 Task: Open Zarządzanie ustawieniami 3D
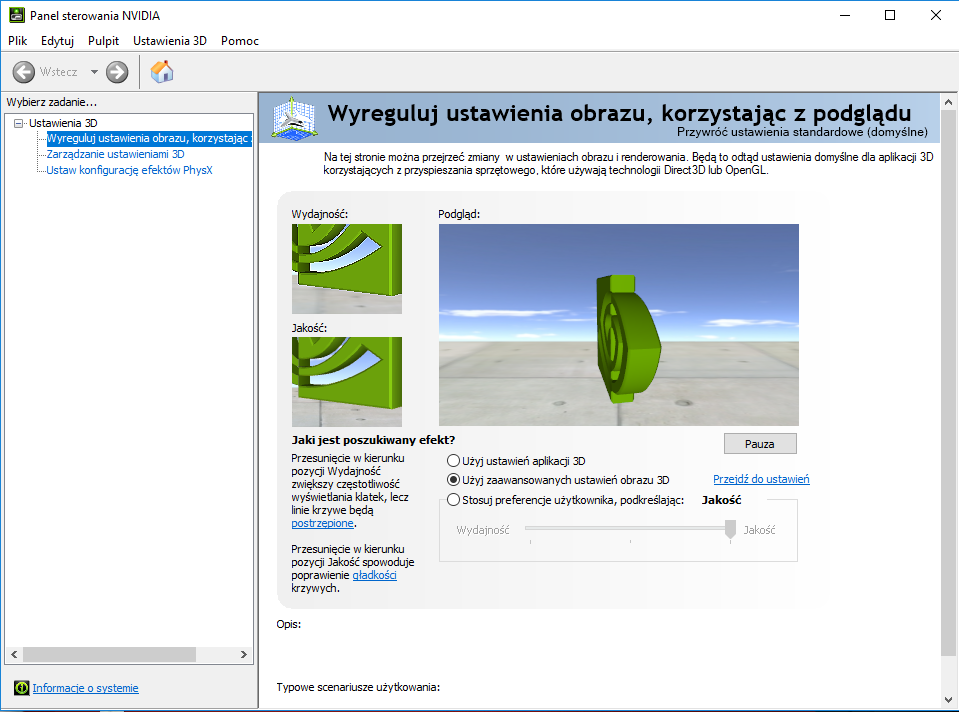click(116, 154)
